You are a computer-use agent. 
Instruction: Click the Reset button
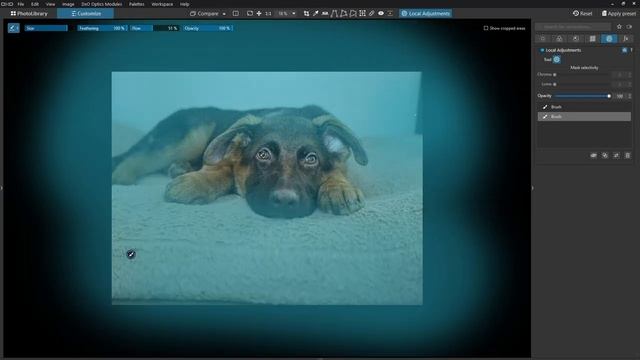[582, 13]
